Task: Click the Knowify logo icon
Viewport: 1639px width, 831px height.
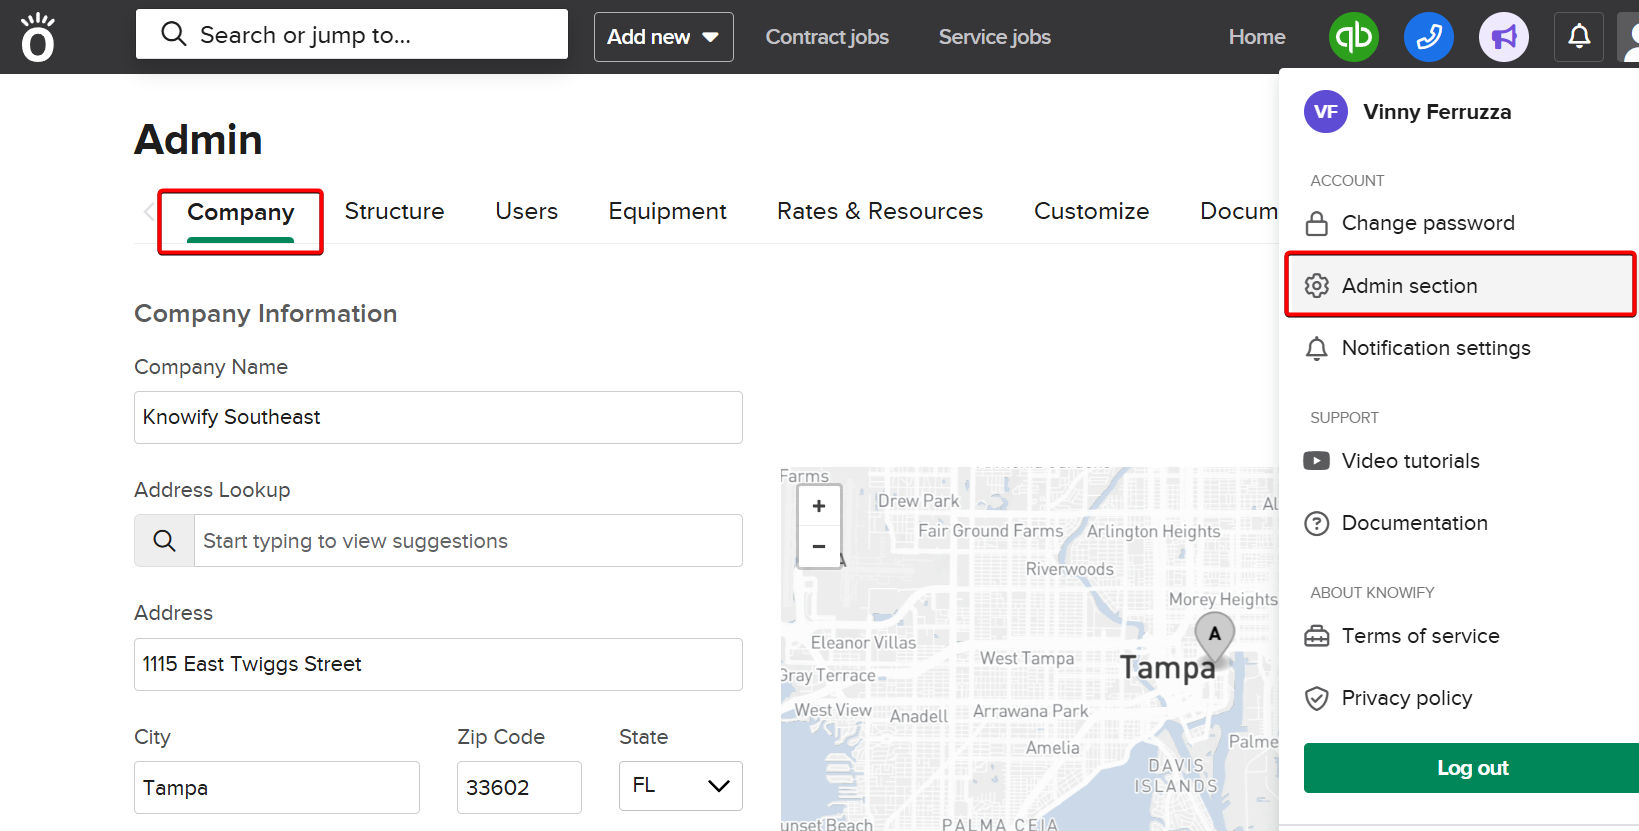Action: [38, 38]
